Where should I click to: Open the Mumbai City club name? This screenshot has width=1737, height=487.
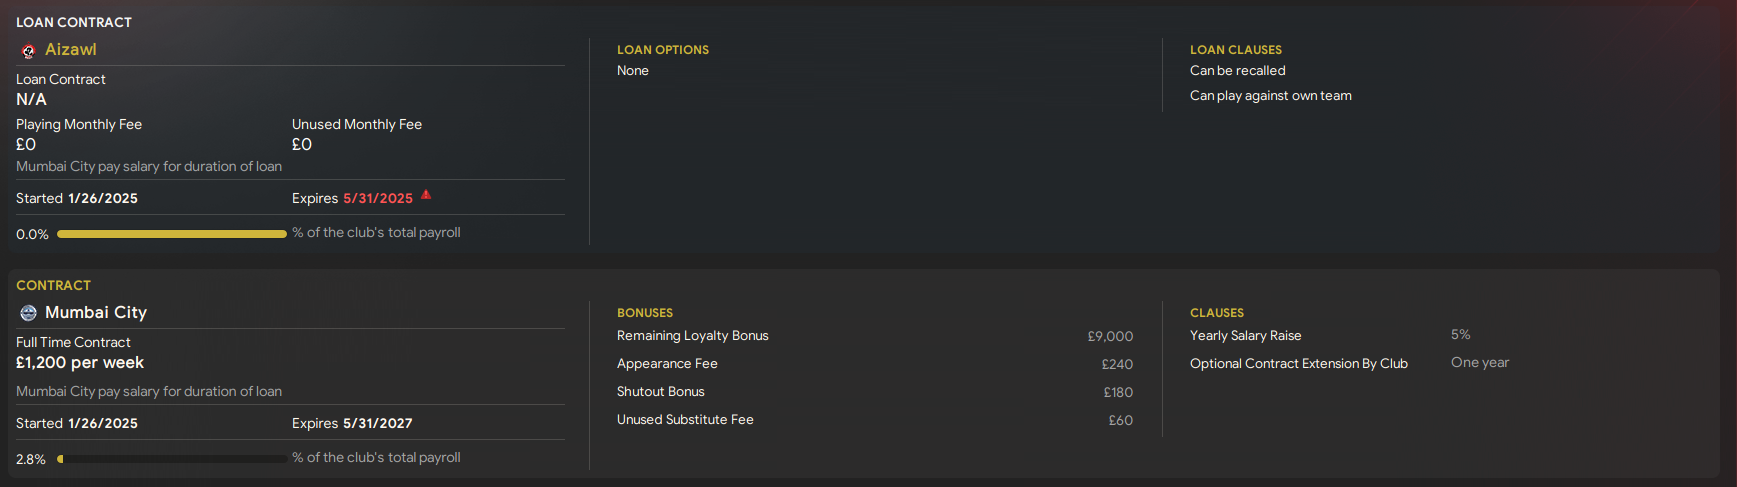96,313
